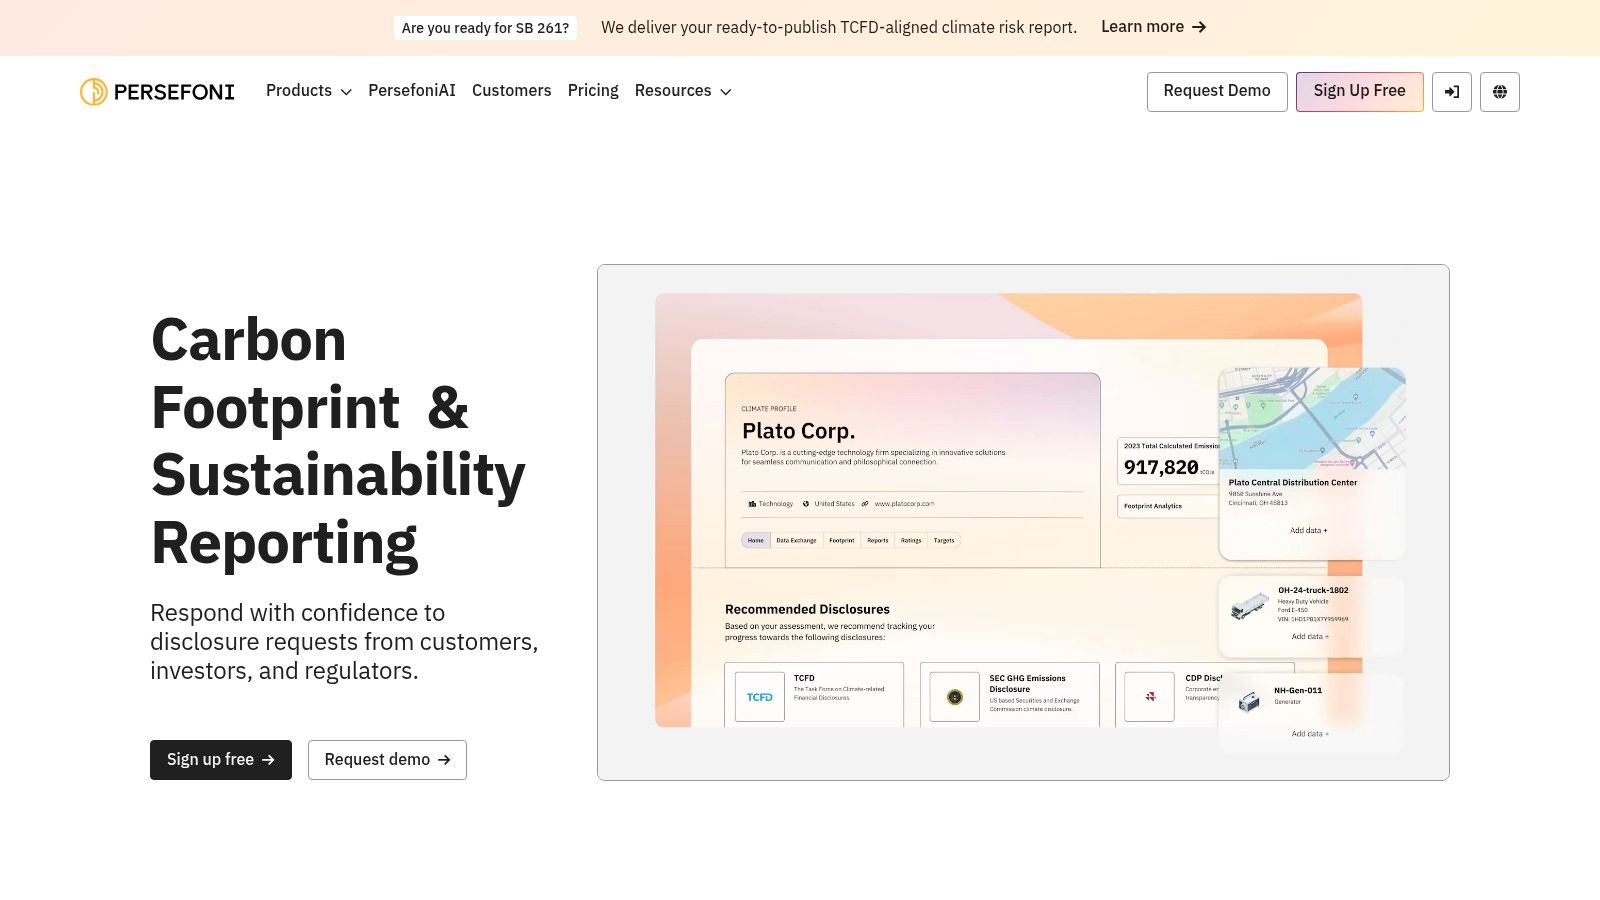The height and width of the screenshot is (900, 1600).
Task: Click the 917,820 emissions value
Action: click(1161, 467)
